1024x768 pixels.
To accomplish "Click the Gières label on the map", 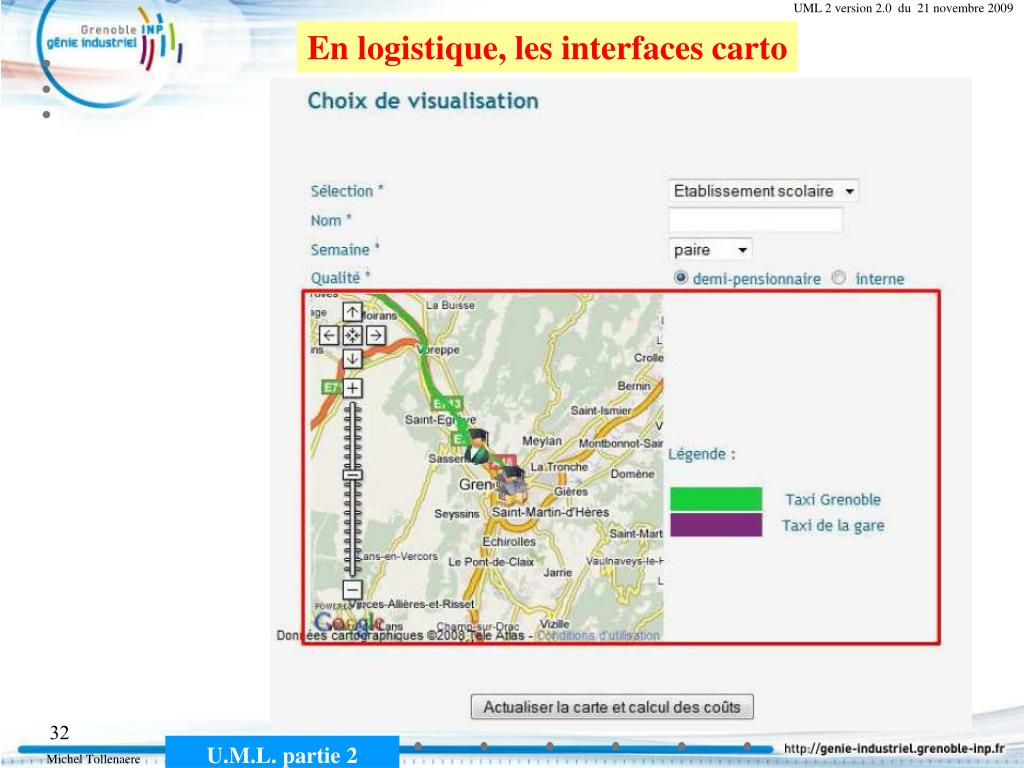I will 571,492.
